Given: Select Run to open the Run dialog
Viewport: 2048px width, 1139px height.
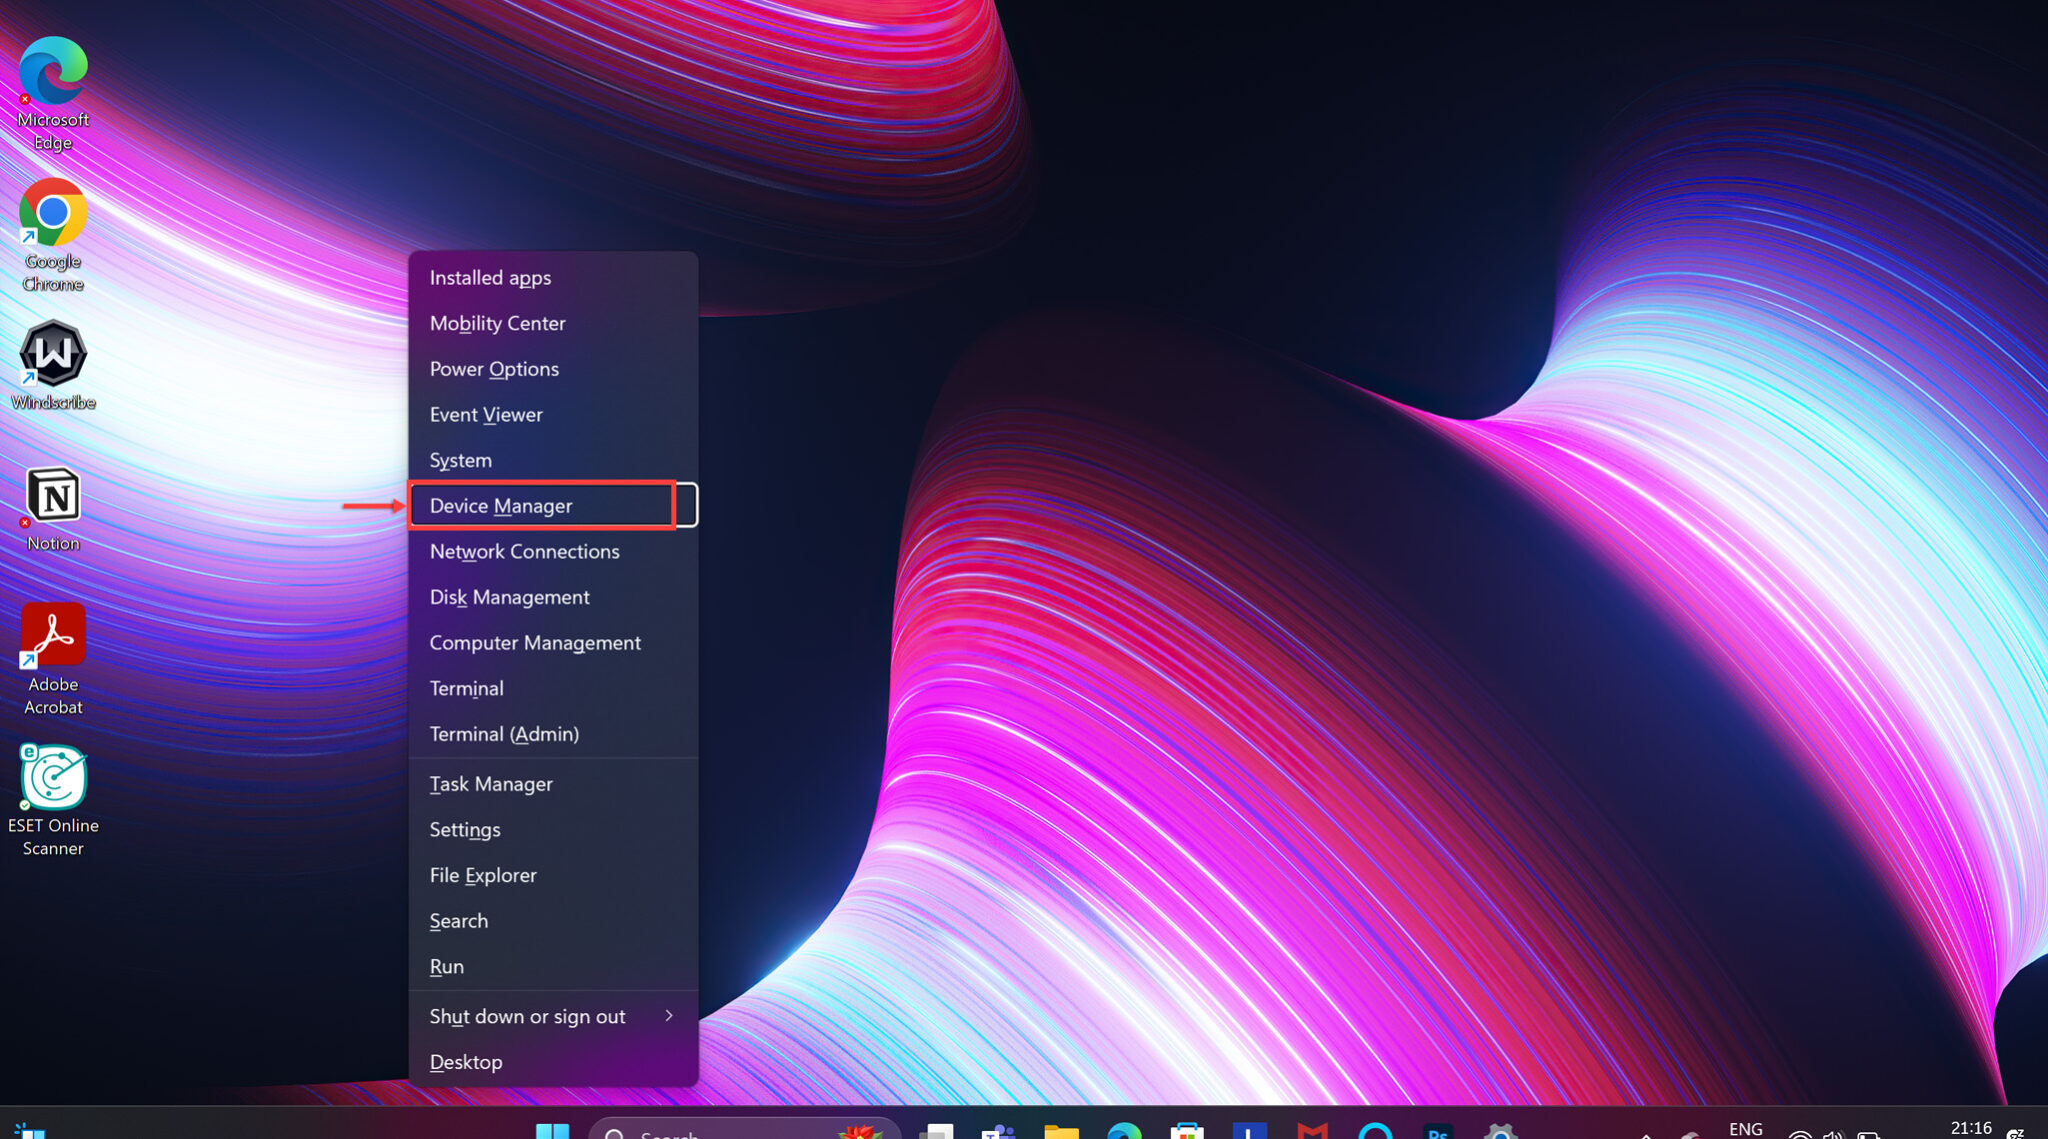Looking at the screenshot, I should point(446,966).
